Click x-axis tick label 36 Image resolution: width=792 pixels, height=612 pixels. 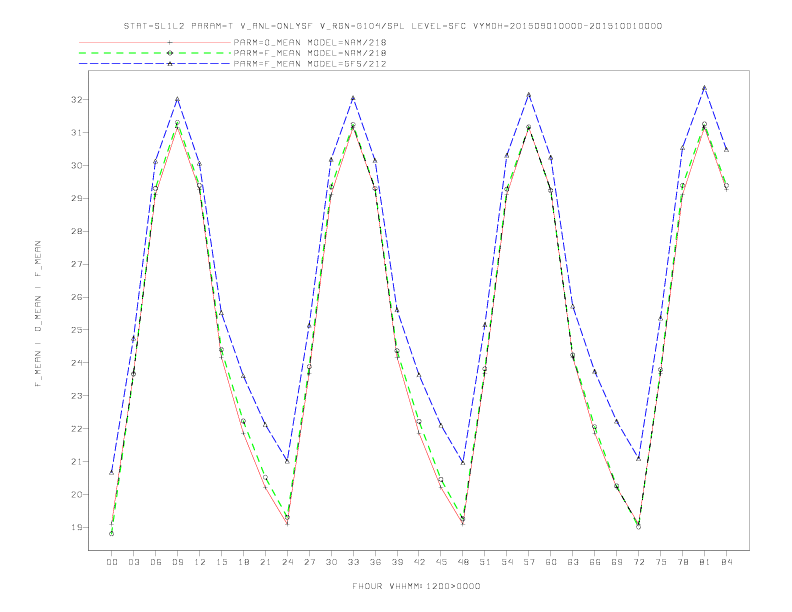coord(375,562)
